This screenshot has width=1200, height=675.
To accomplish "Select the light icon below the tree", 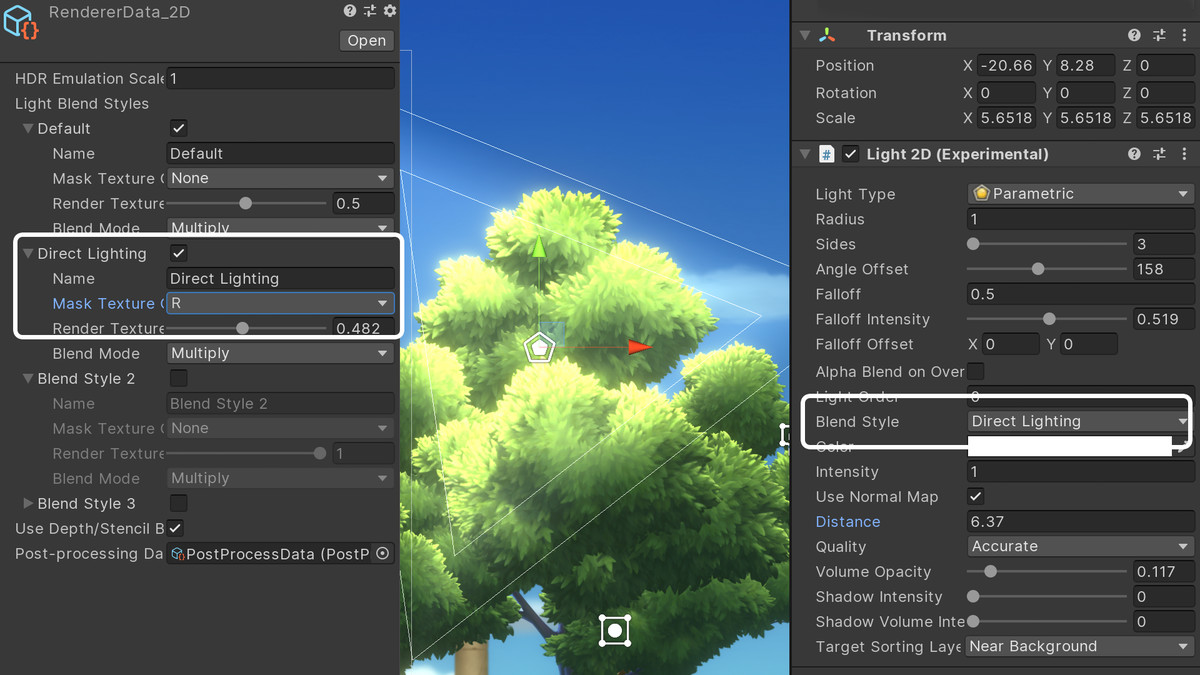I will 615,630.
